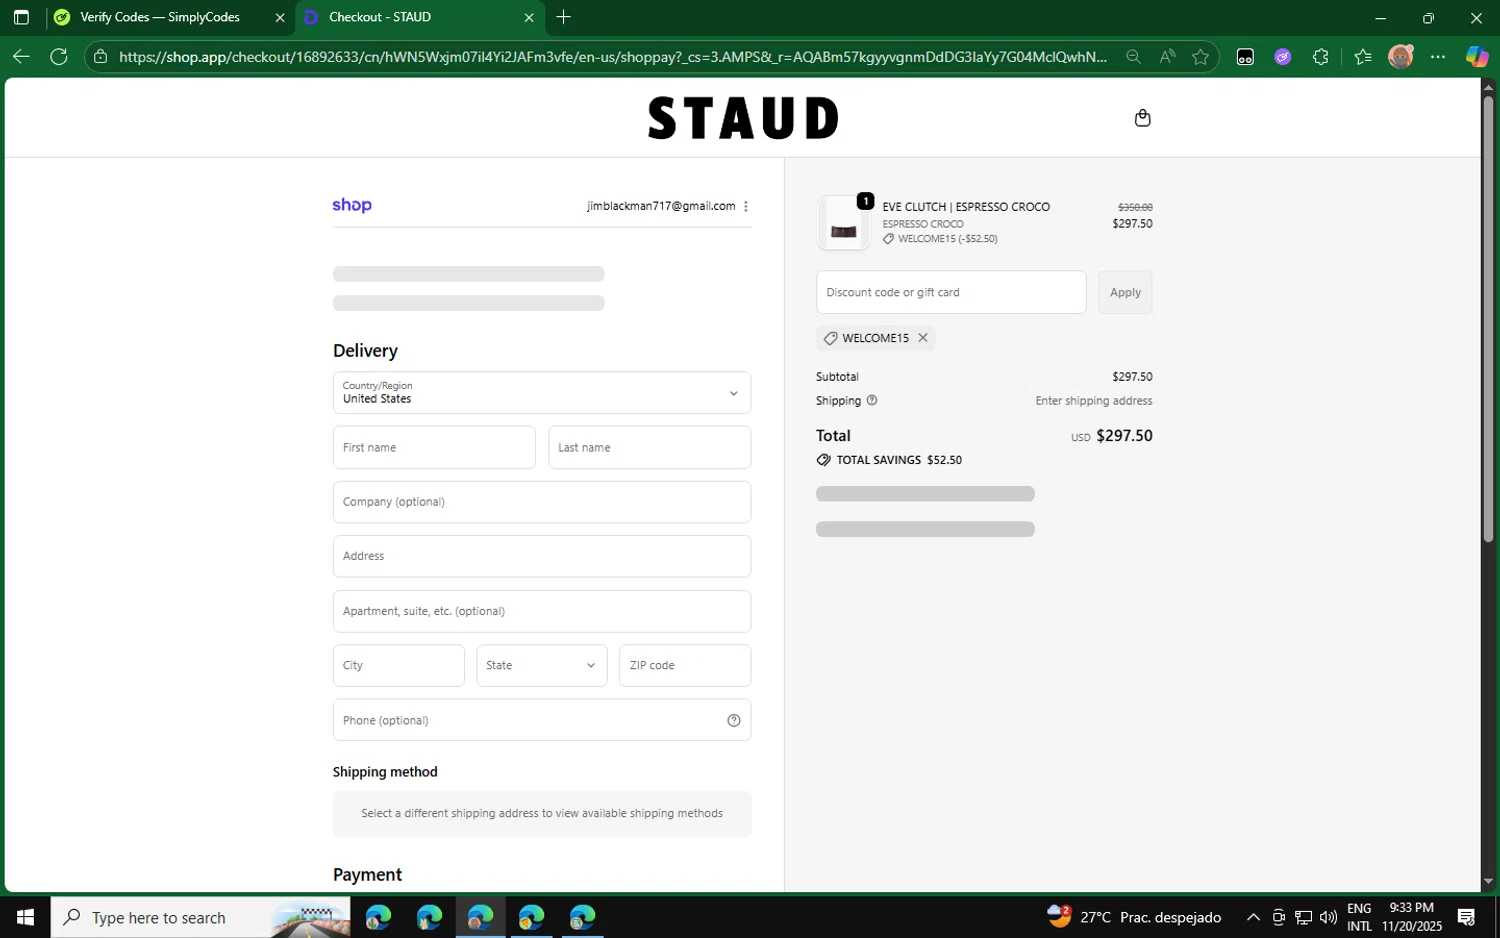The width and height of the screenshot is (1500, 938).
Task: Click the dark square extension icon in toolbar
Action: coord(1245,57)
